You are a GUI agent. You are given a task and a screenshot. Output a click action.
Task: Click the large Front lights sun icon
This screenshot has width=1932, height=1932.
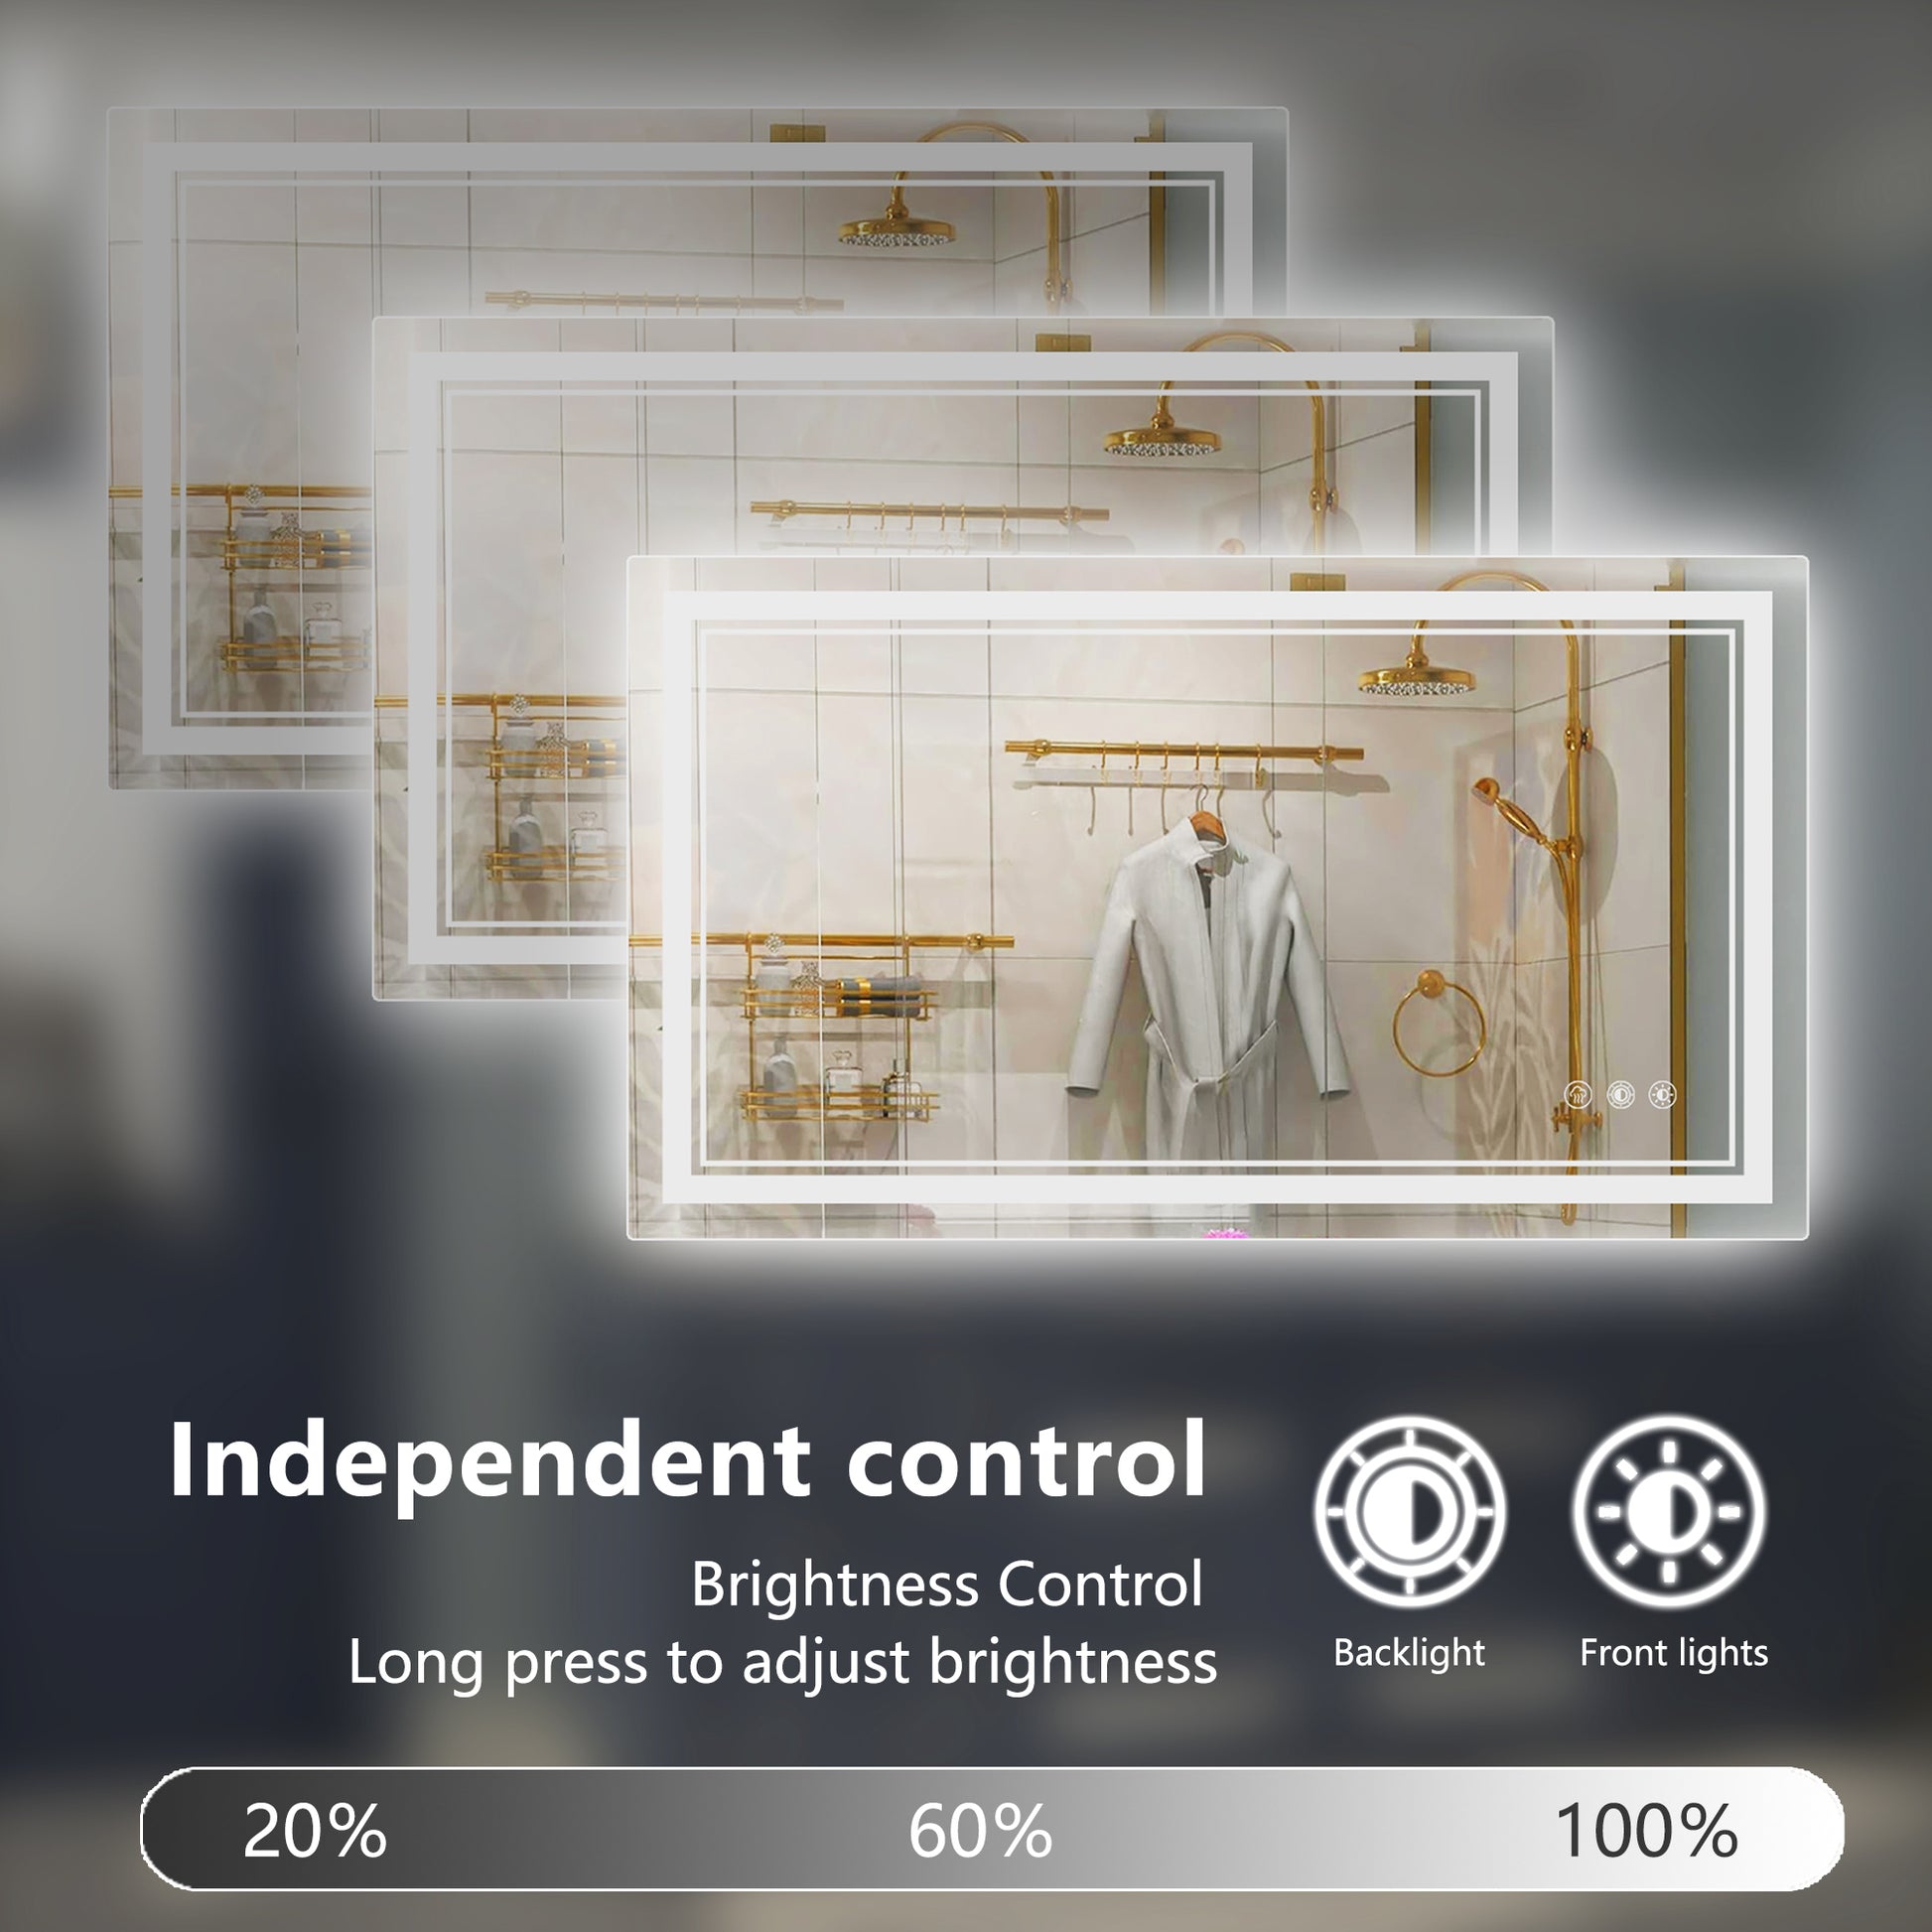pyautogui.click(x=1668, y=1511)
